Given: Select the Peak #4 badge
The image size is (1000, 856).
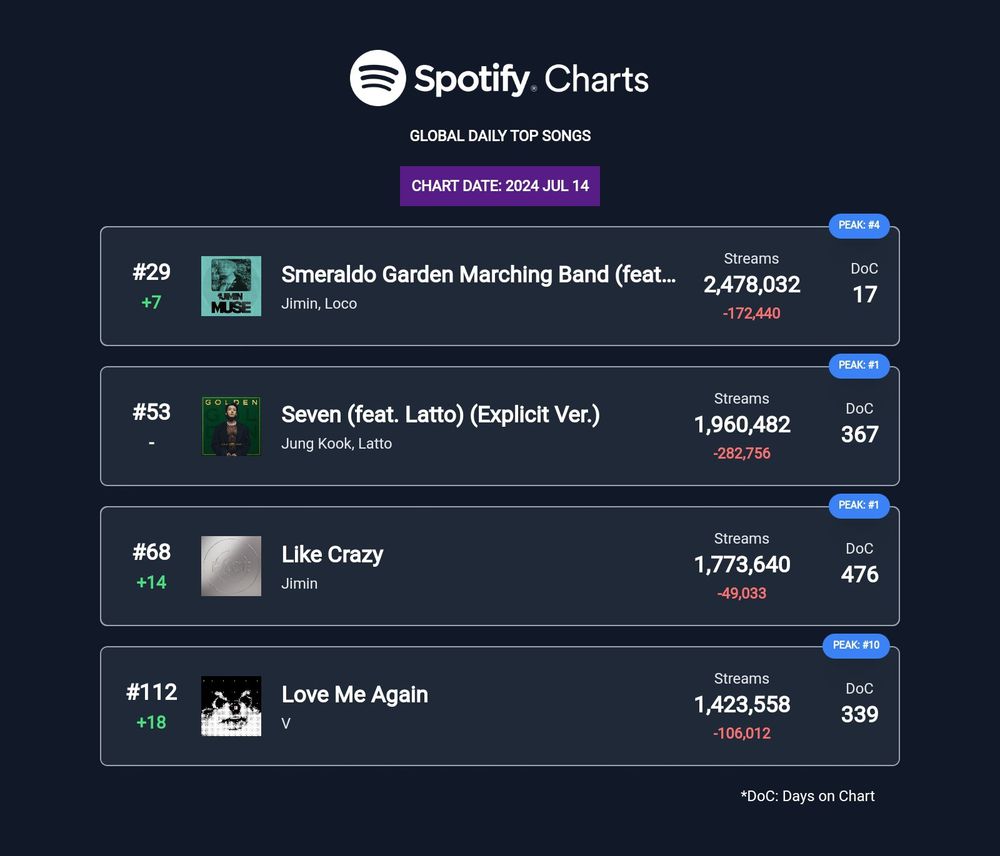Looking at the screenshot, I should point(859,226).
